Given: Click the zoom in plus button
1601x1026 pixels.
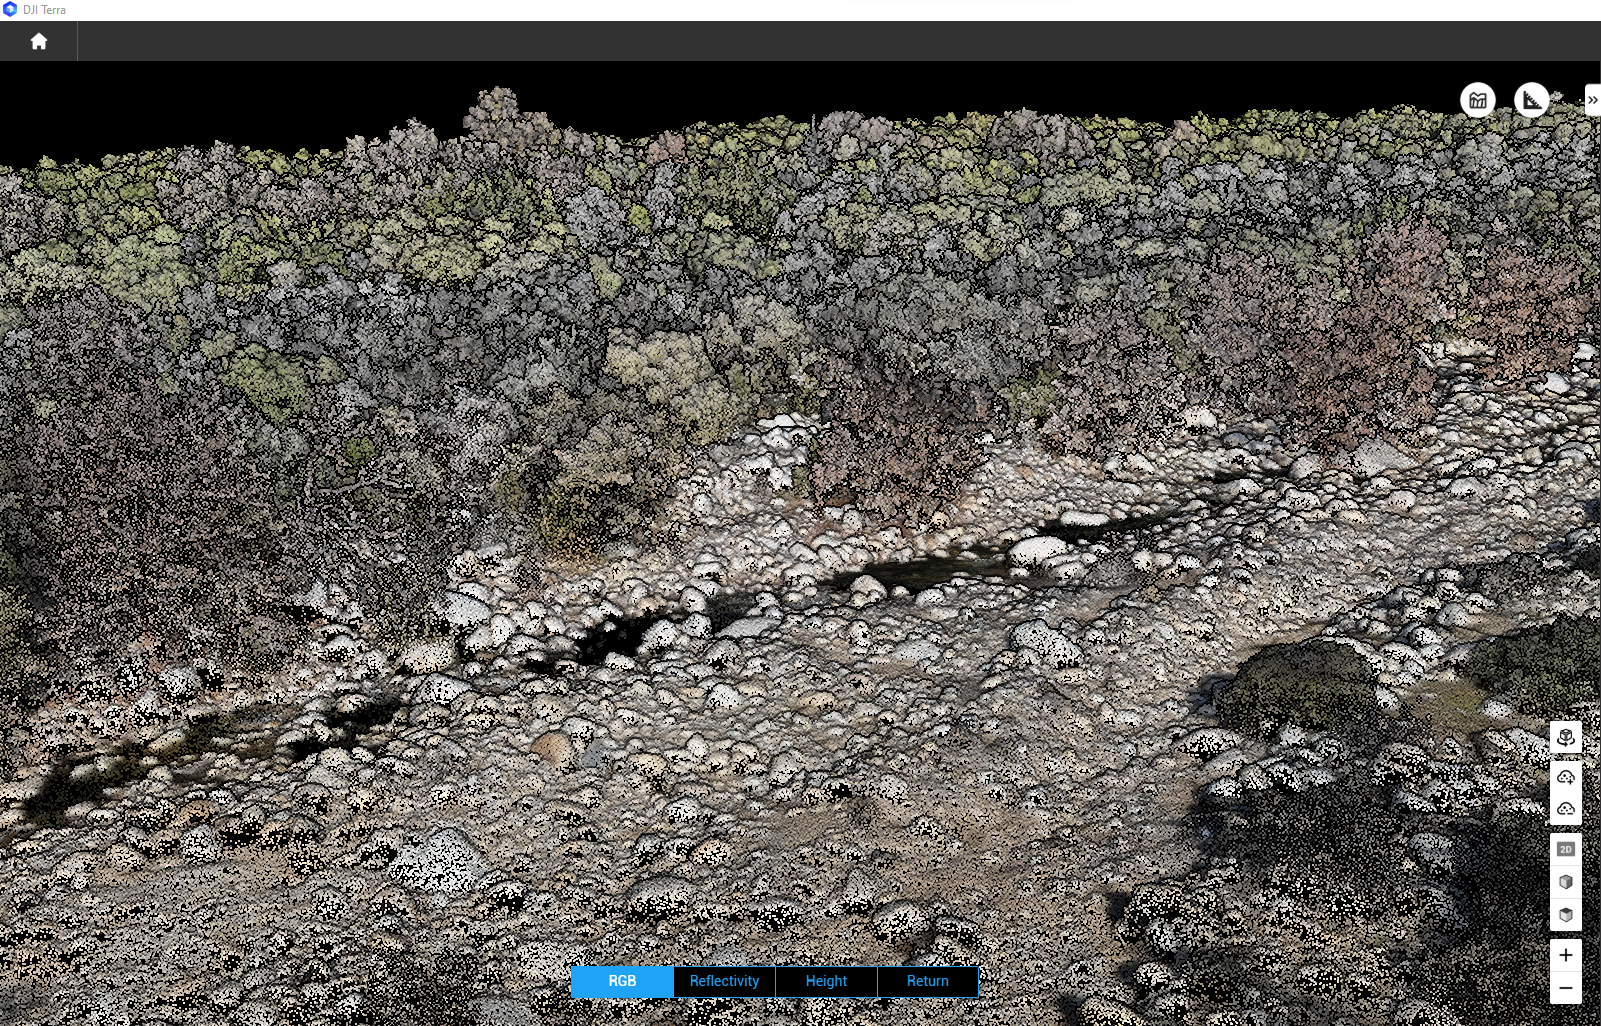Looking at the screenshot, I should click(1565, 956).
